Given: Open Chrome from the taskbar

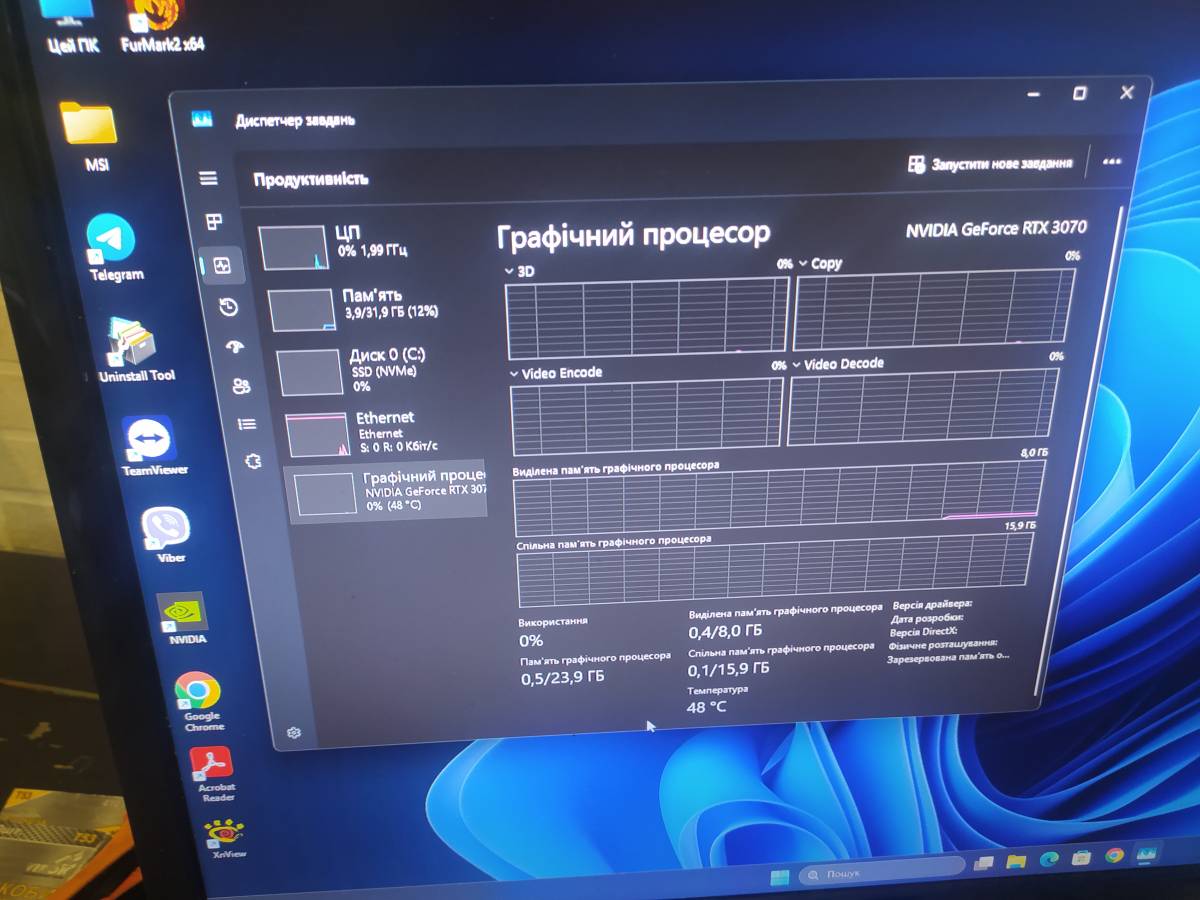Looking at the screenshot, I should click(x=1114, y=855).
